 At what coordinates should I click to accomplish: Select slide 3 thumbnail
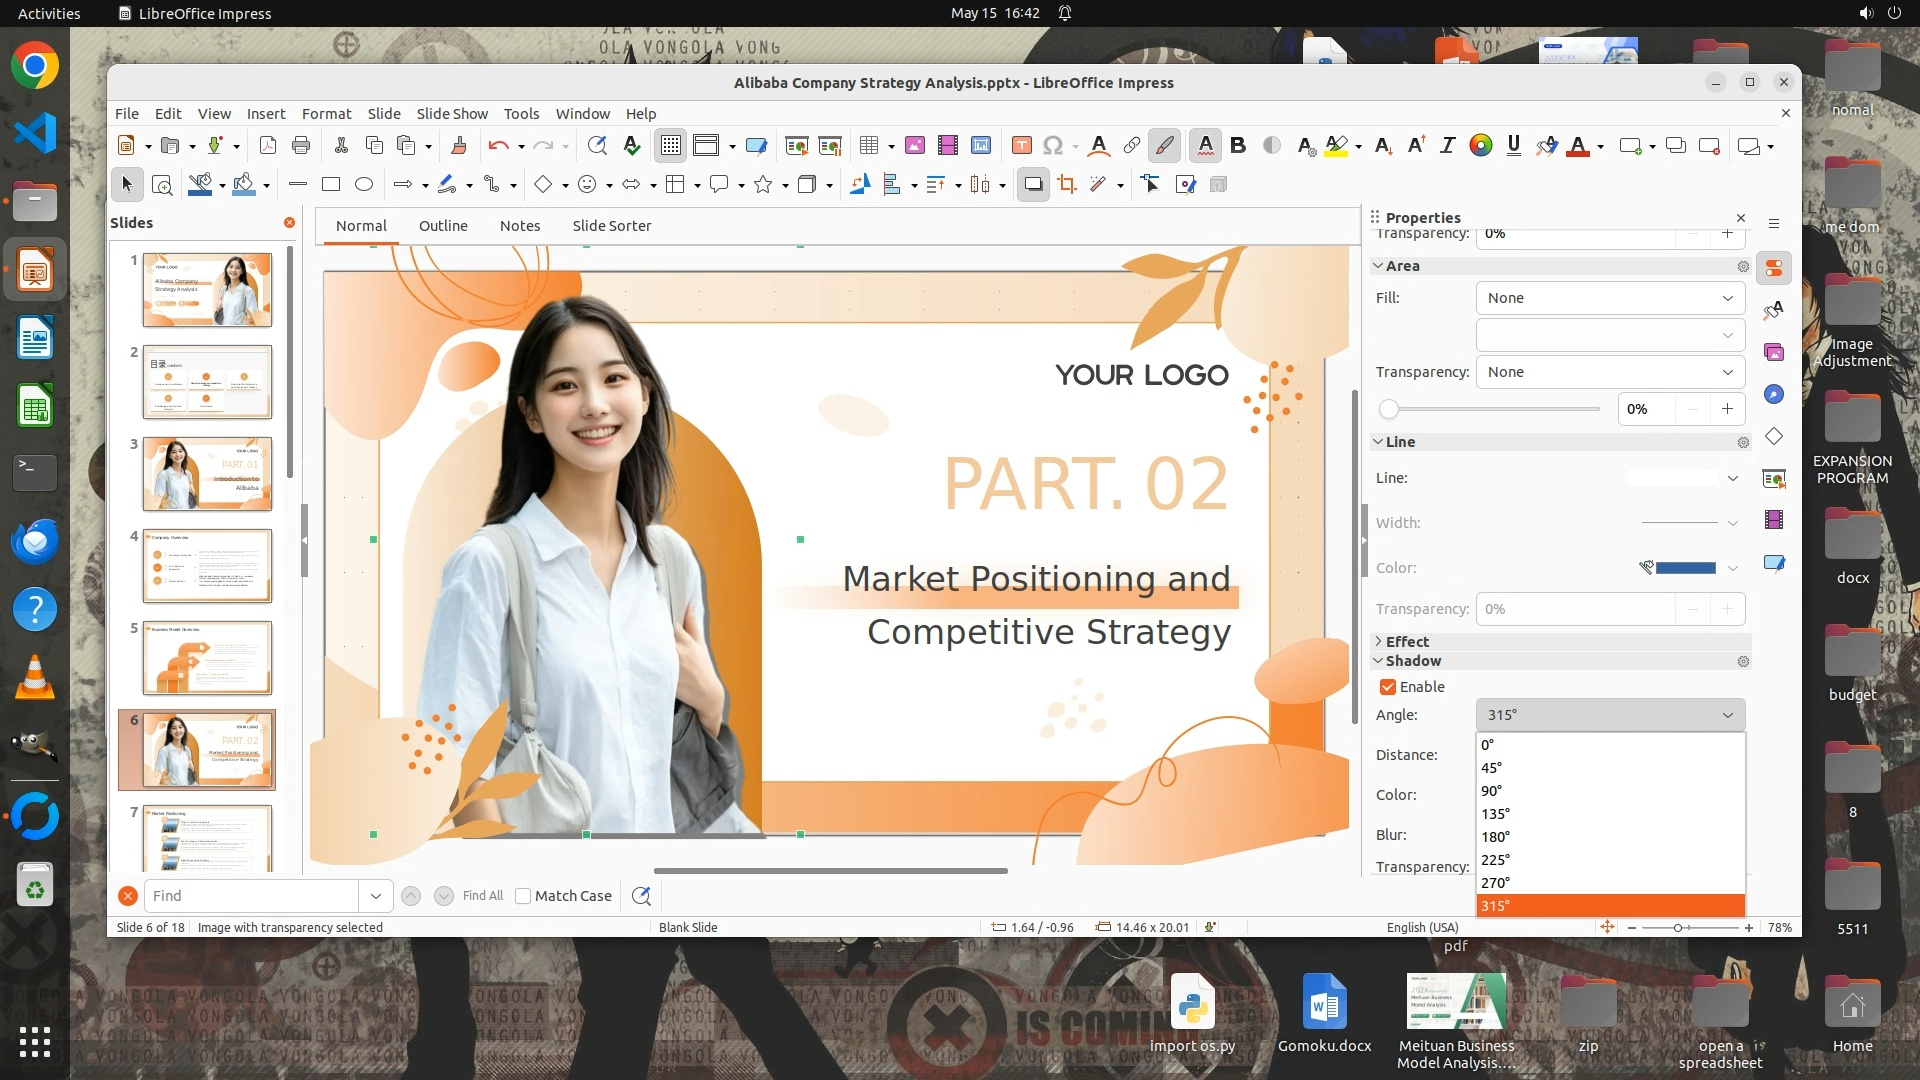[x=207, y=474]
